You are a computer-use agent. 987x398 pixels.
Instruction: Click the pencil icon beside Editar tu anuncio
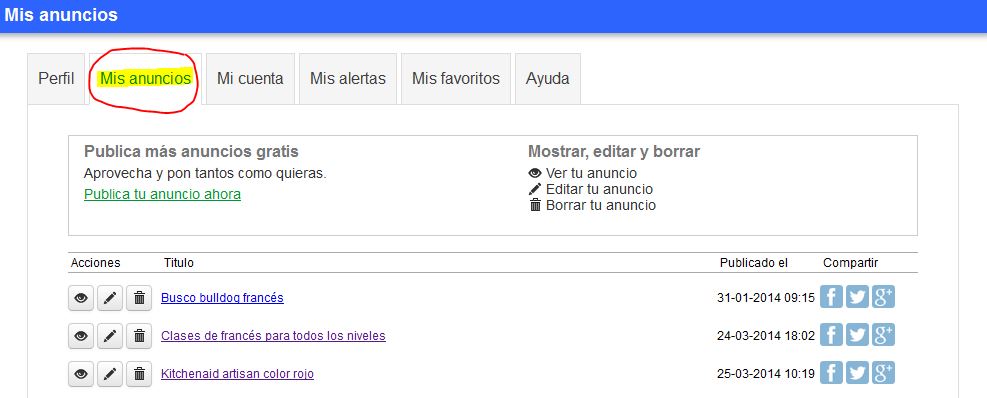coord(535,189)
